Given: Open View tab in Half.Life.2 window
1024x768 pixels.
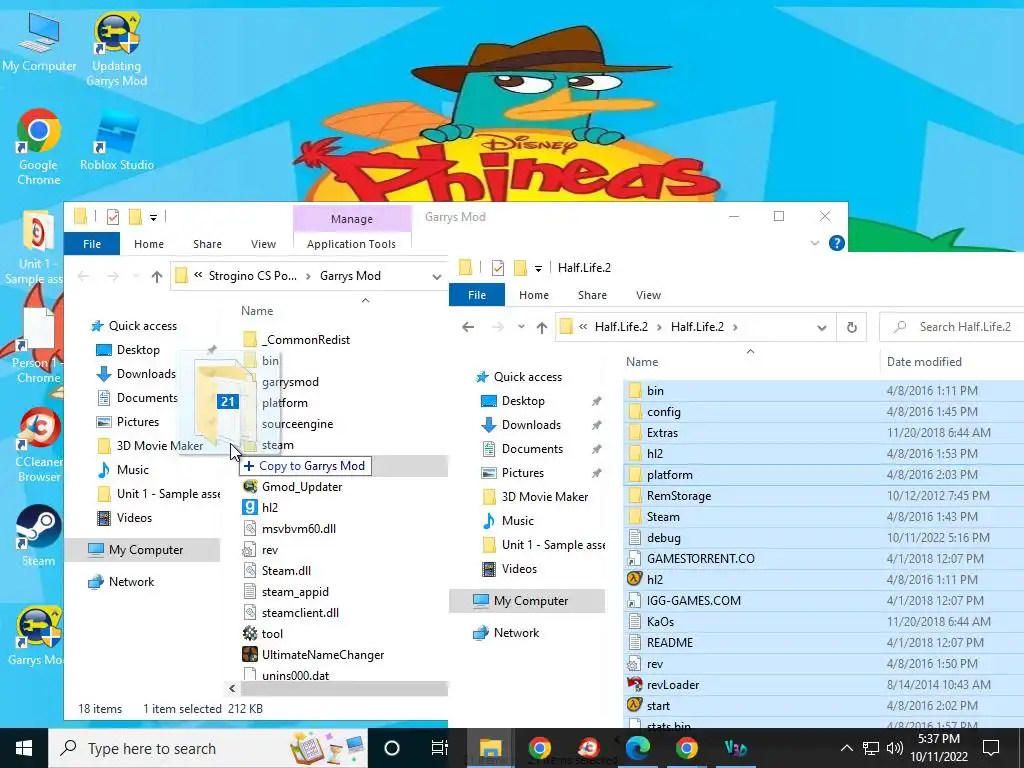Looking at the screenshot, I should click(x=648, y=295).
